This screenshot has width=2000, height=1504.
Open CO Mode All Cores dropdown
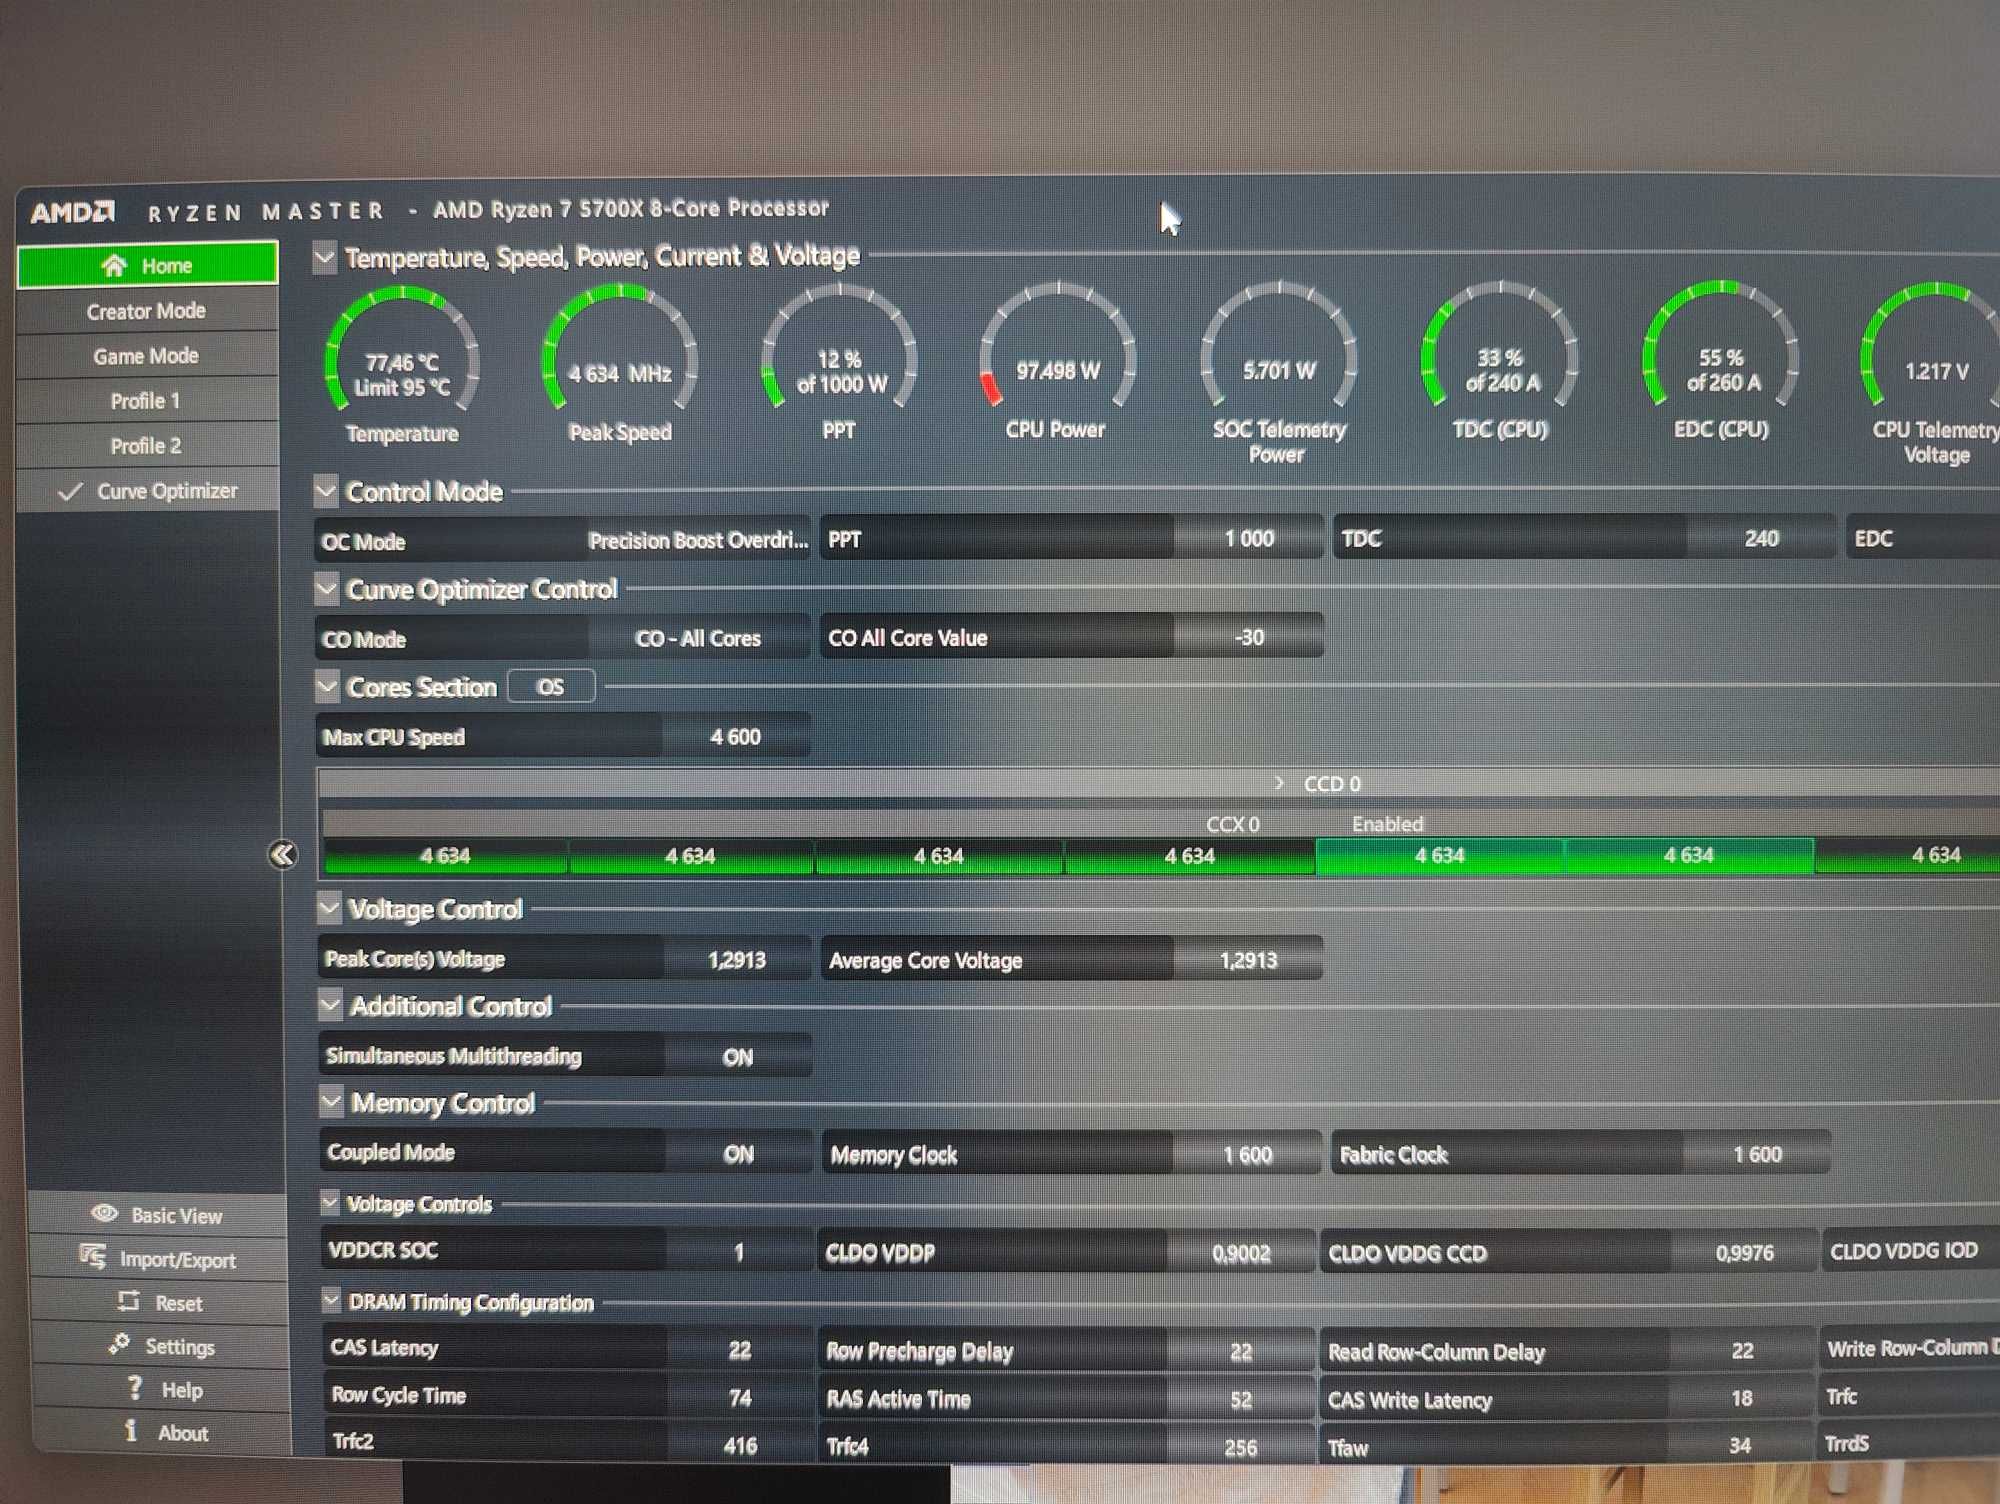pyautogui.click(x=698, y=638)
